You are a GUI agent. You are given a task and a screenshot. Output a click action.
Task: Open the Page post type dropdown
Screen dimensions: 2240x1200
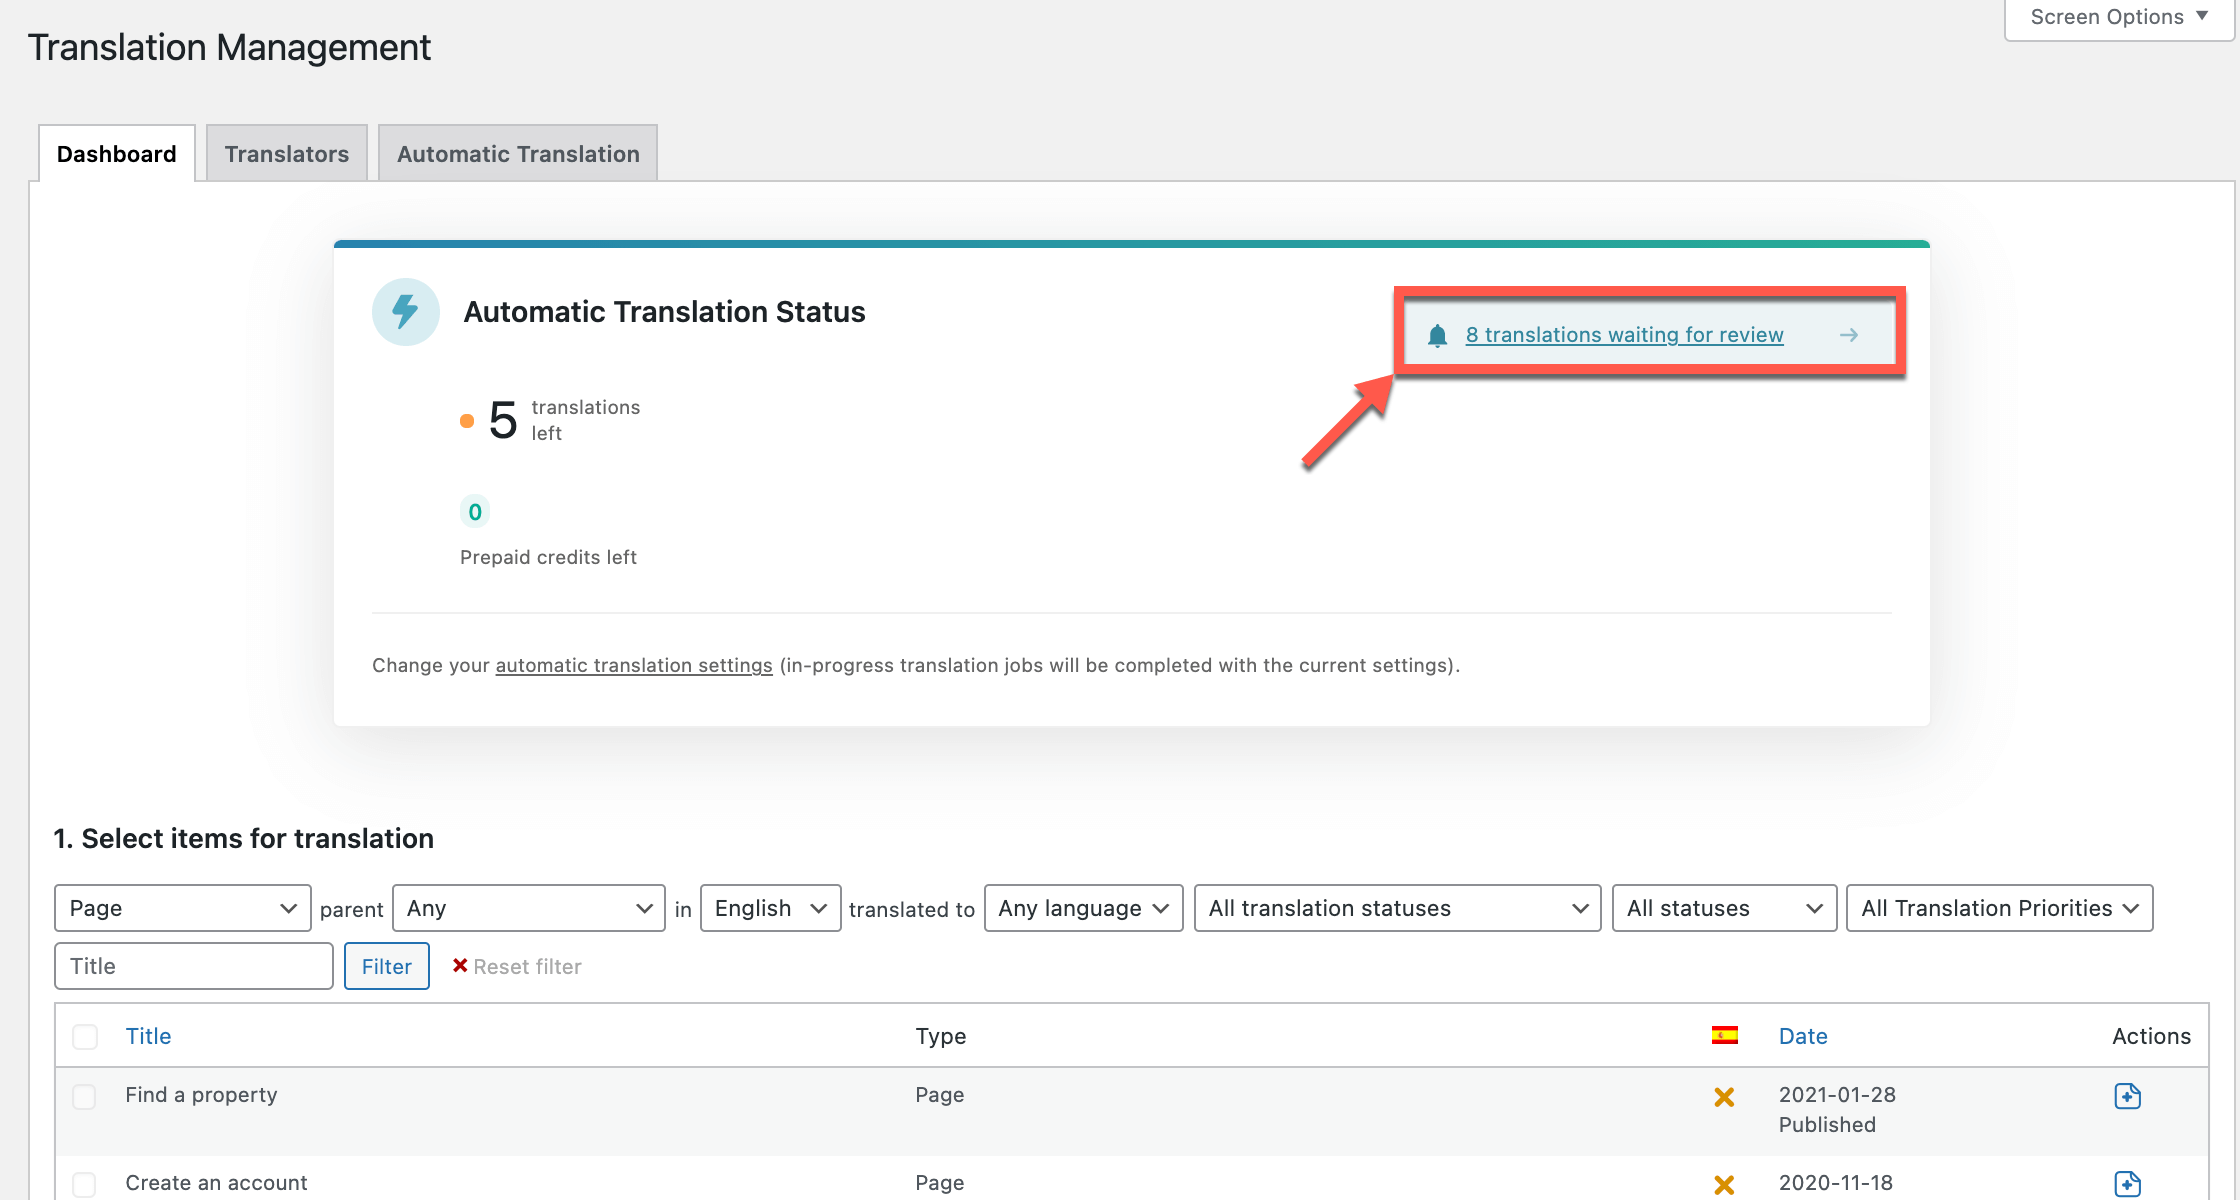[x=183, y=908]
